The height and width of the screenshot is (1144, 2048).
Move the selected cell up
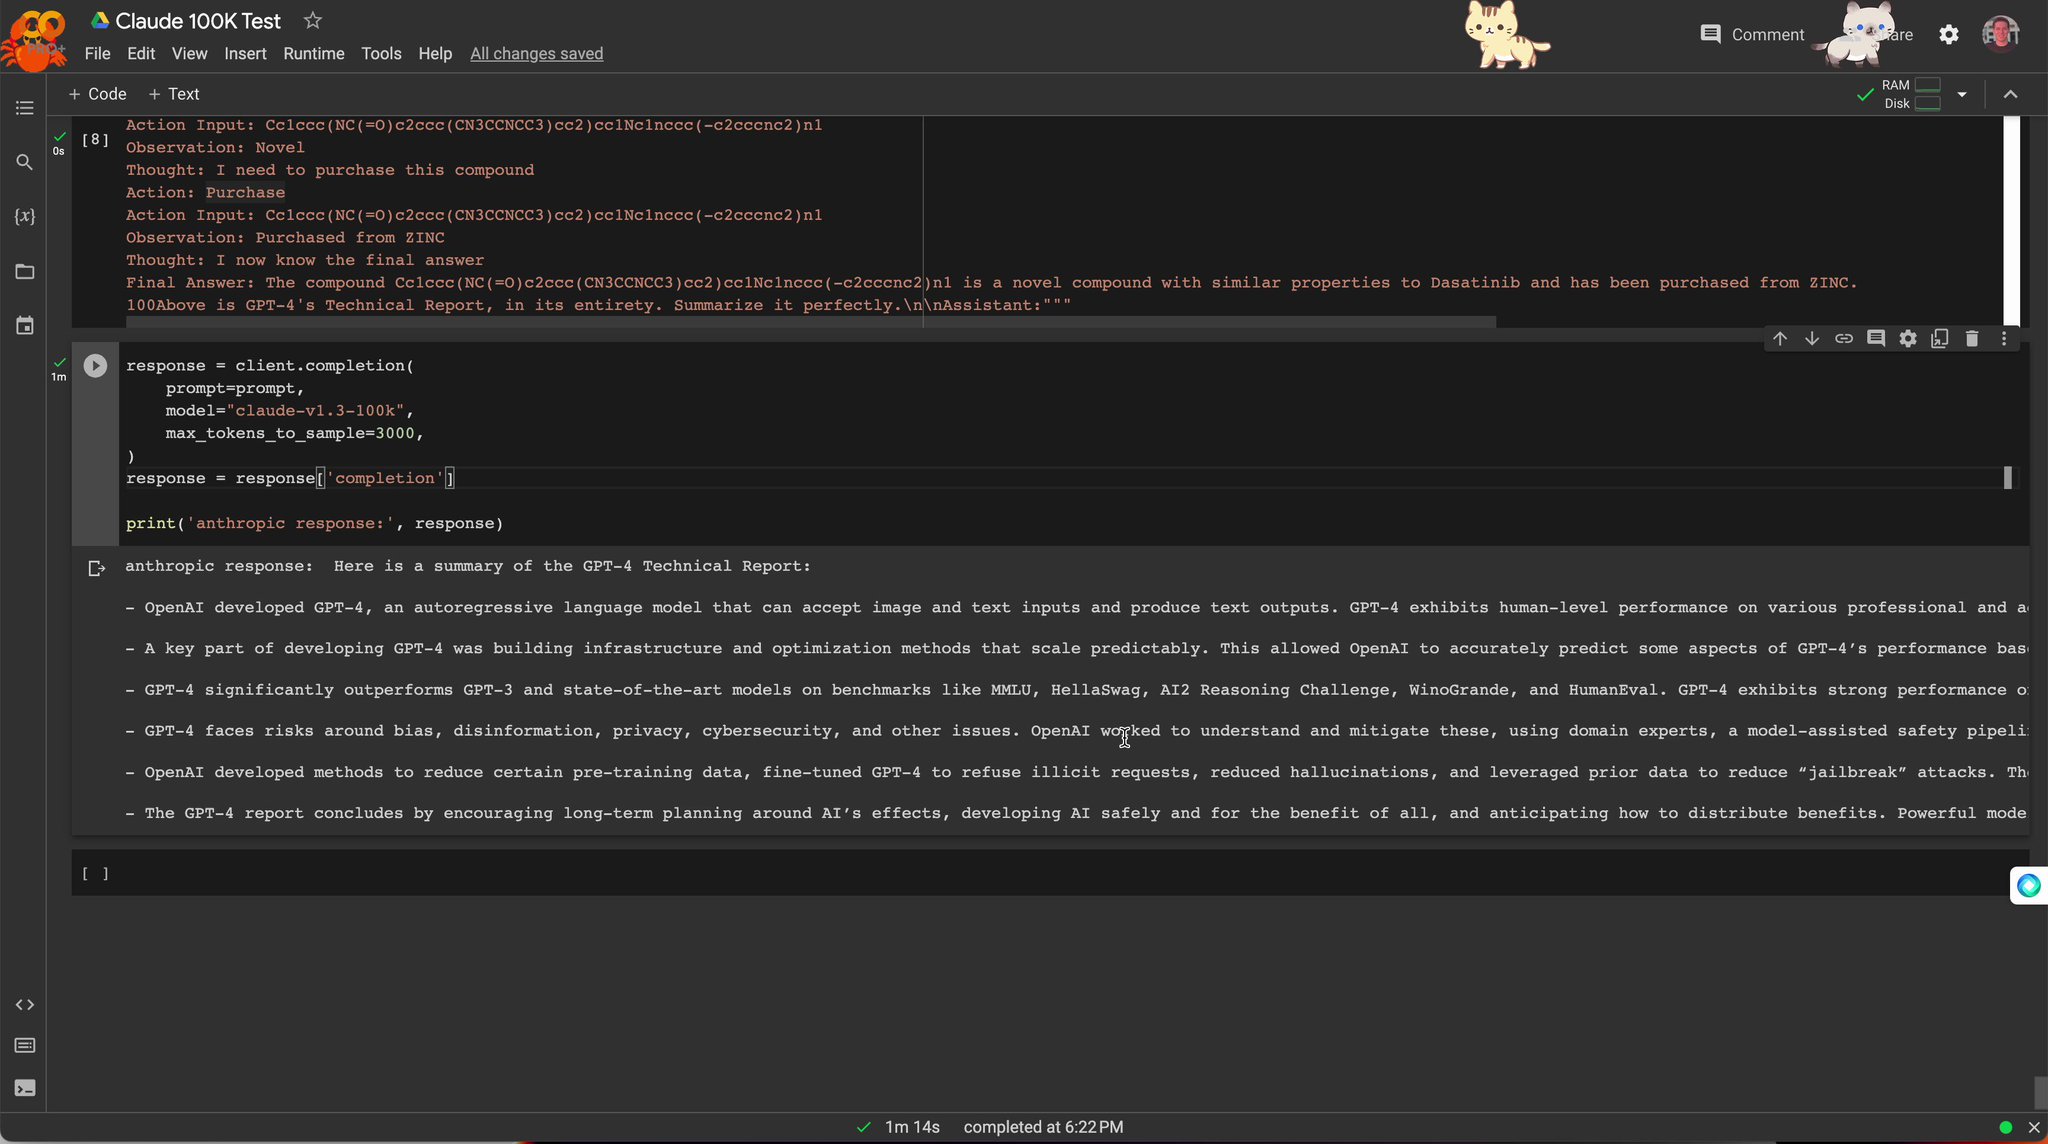[1780, 339]
